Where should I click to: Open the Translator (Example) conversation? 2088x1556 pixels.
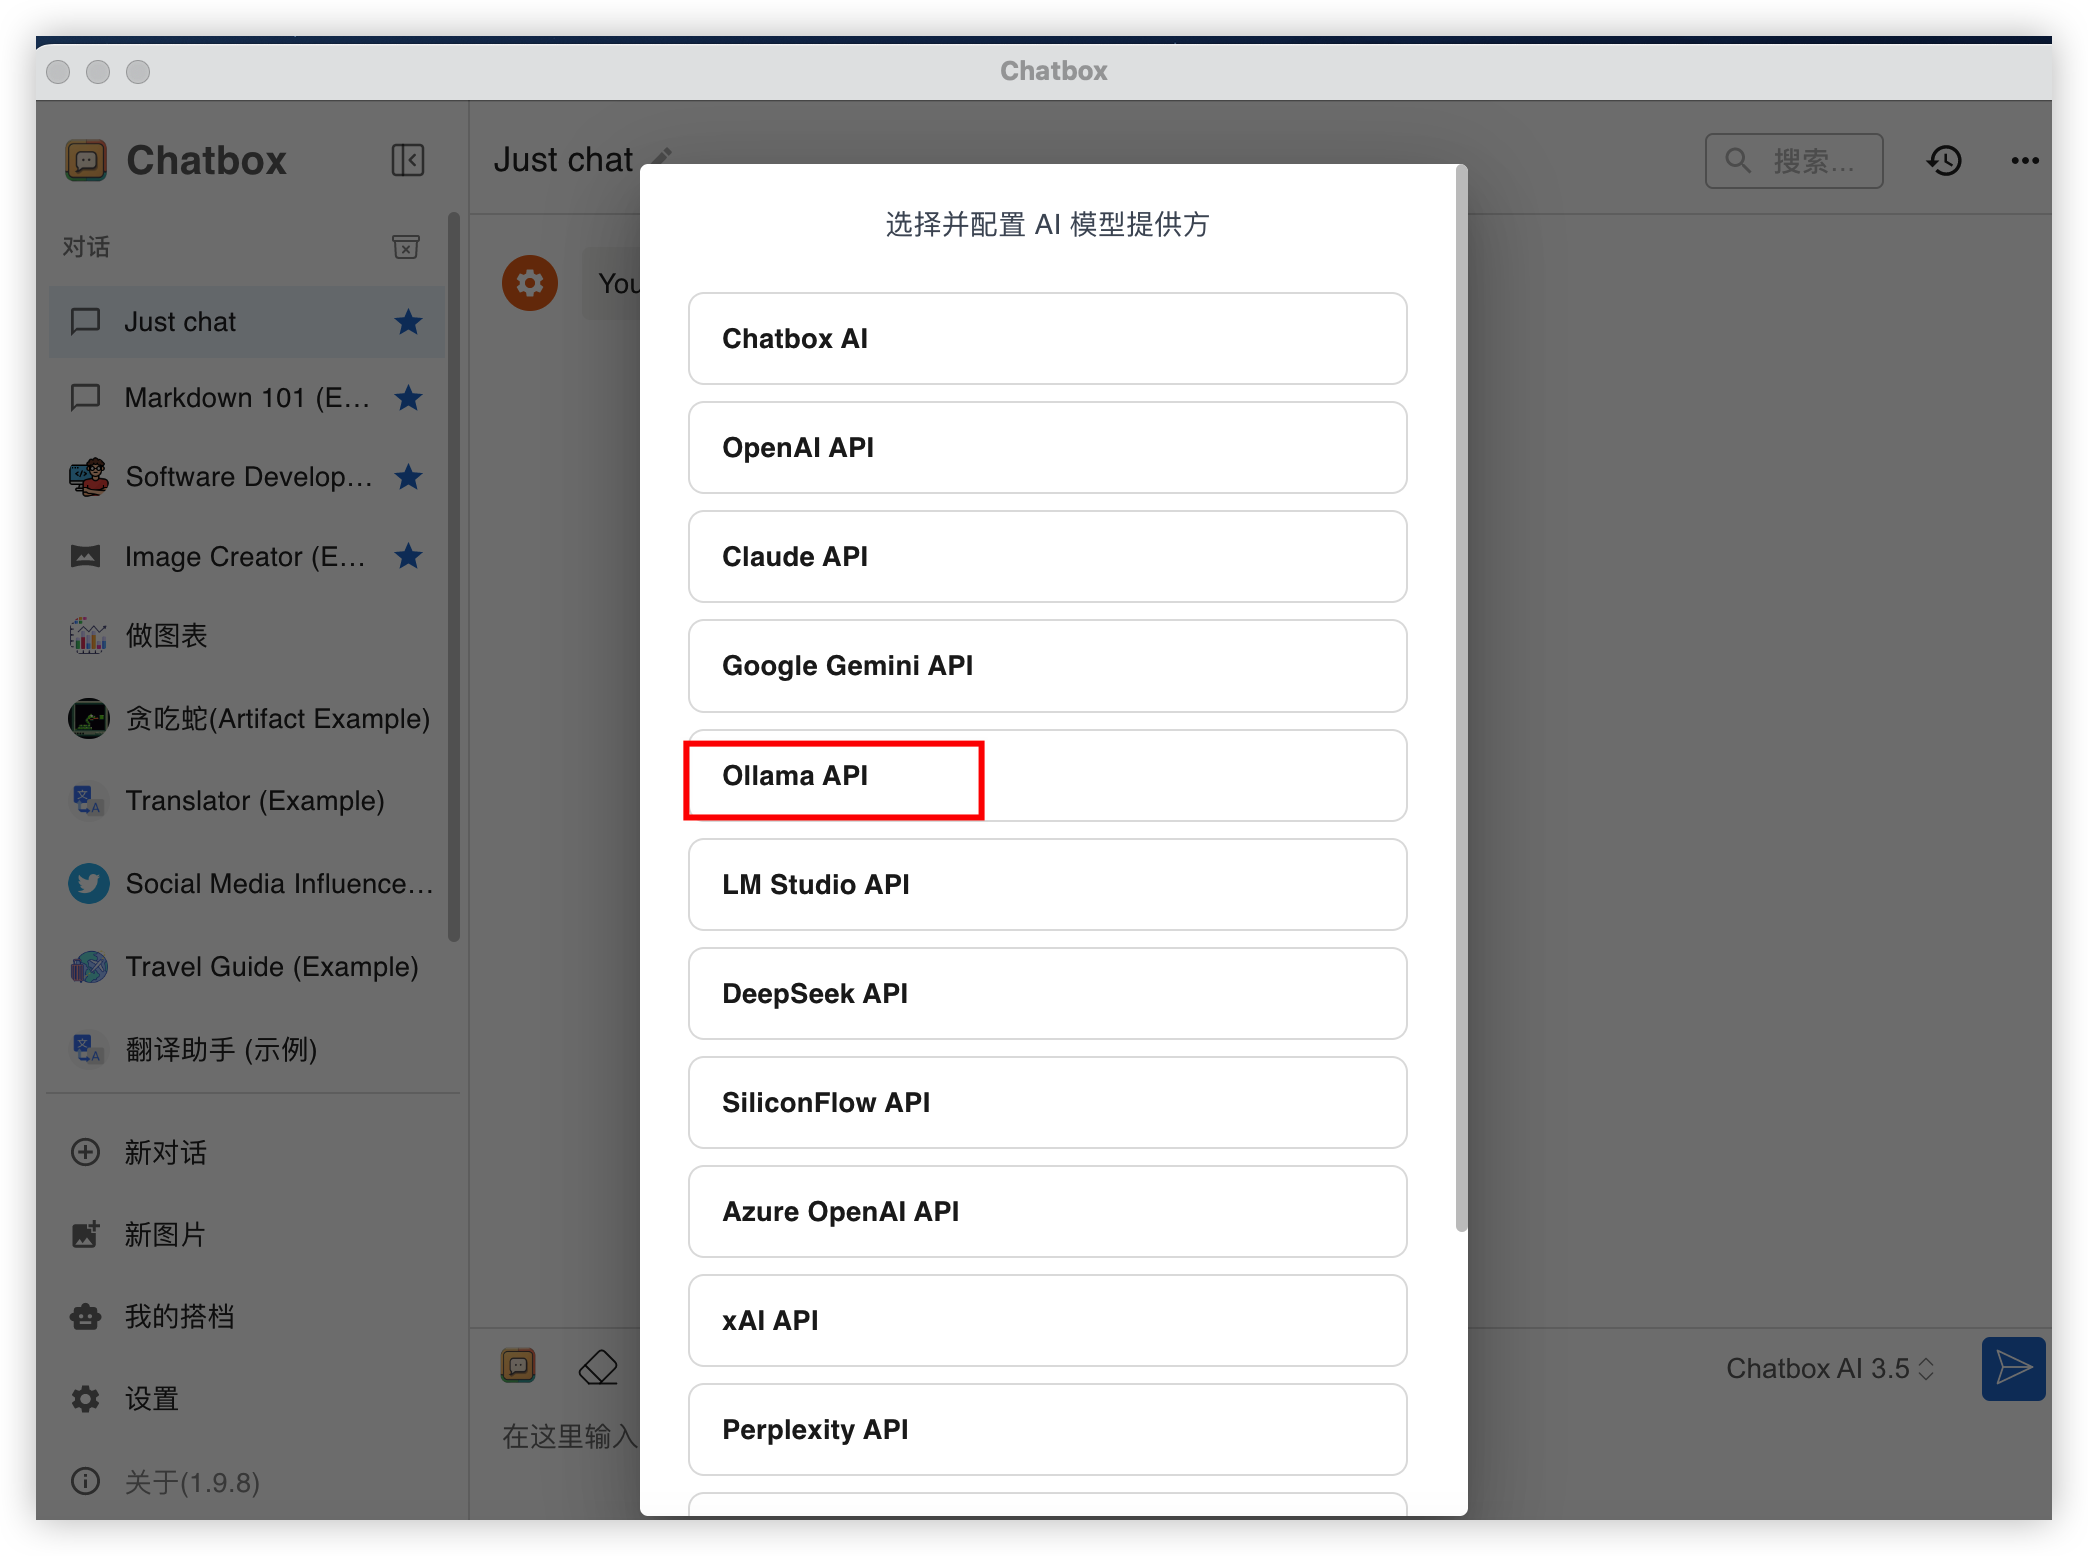point(254,801)
